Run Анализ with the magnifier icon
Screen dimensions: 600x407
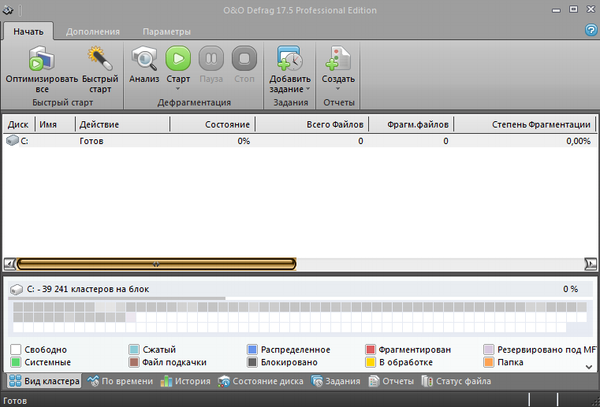(144, 58)
